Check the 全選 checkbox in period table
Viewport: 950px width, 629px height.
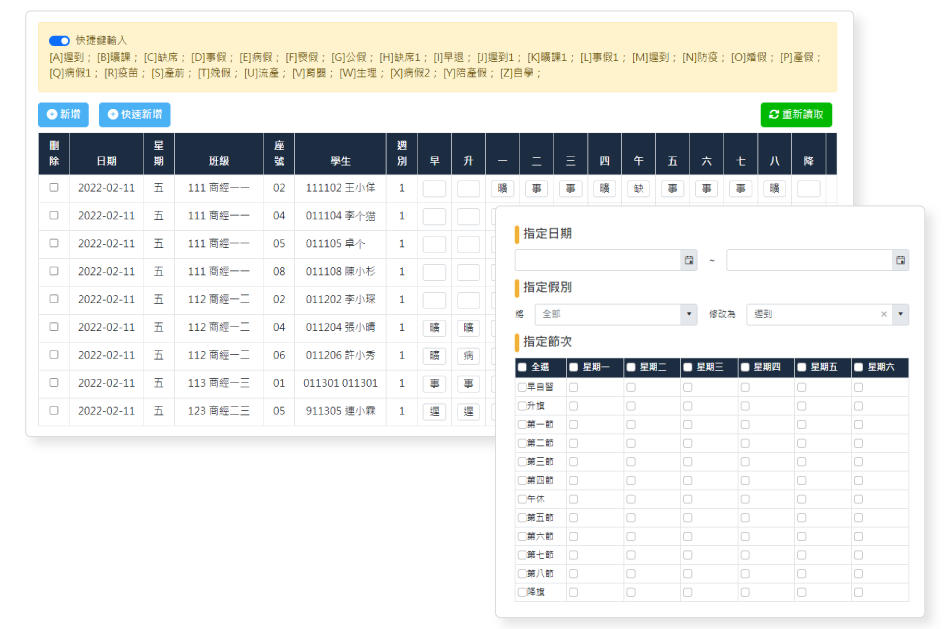(x=522, y=367)
